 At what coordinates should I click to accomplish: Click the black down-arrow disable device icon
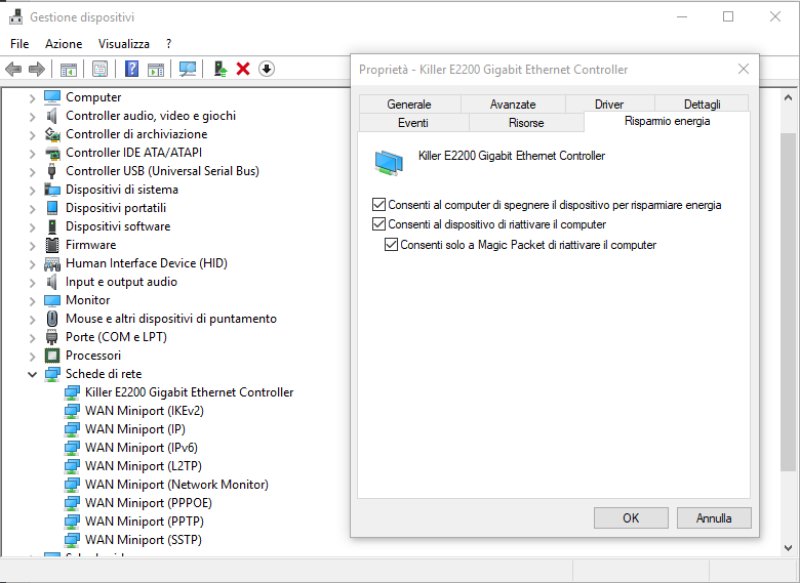(266, 68)
